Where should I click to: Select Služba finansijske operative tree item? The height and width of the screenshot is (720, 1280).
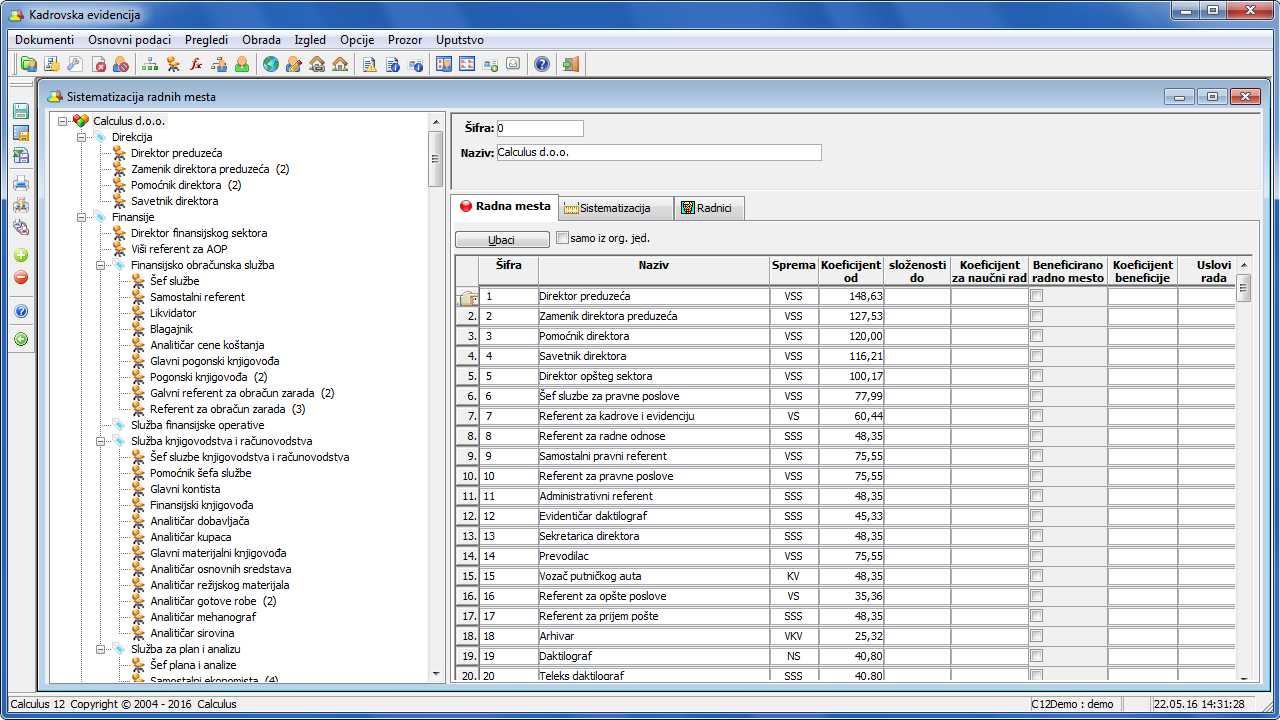click(197, 425)
